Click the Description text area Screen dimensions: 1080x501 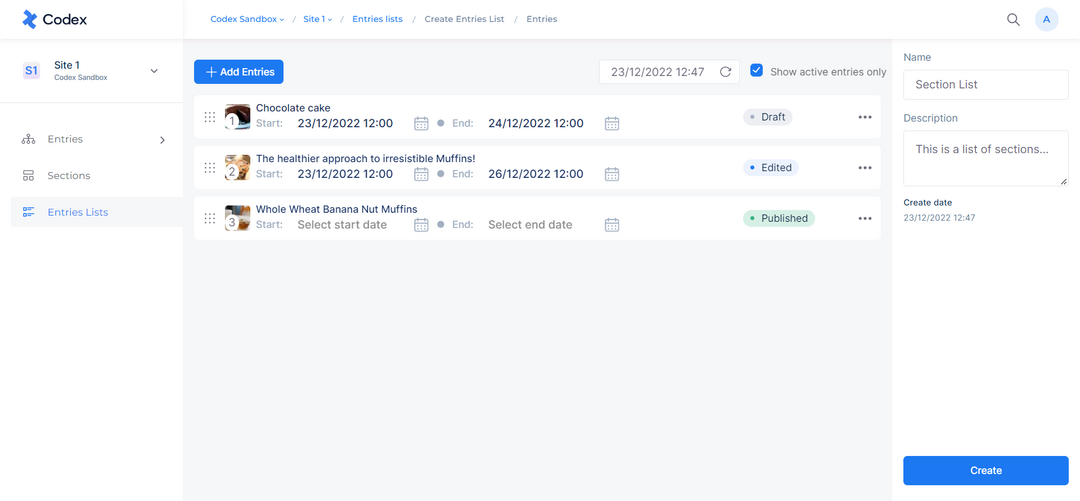coord(986,159)
